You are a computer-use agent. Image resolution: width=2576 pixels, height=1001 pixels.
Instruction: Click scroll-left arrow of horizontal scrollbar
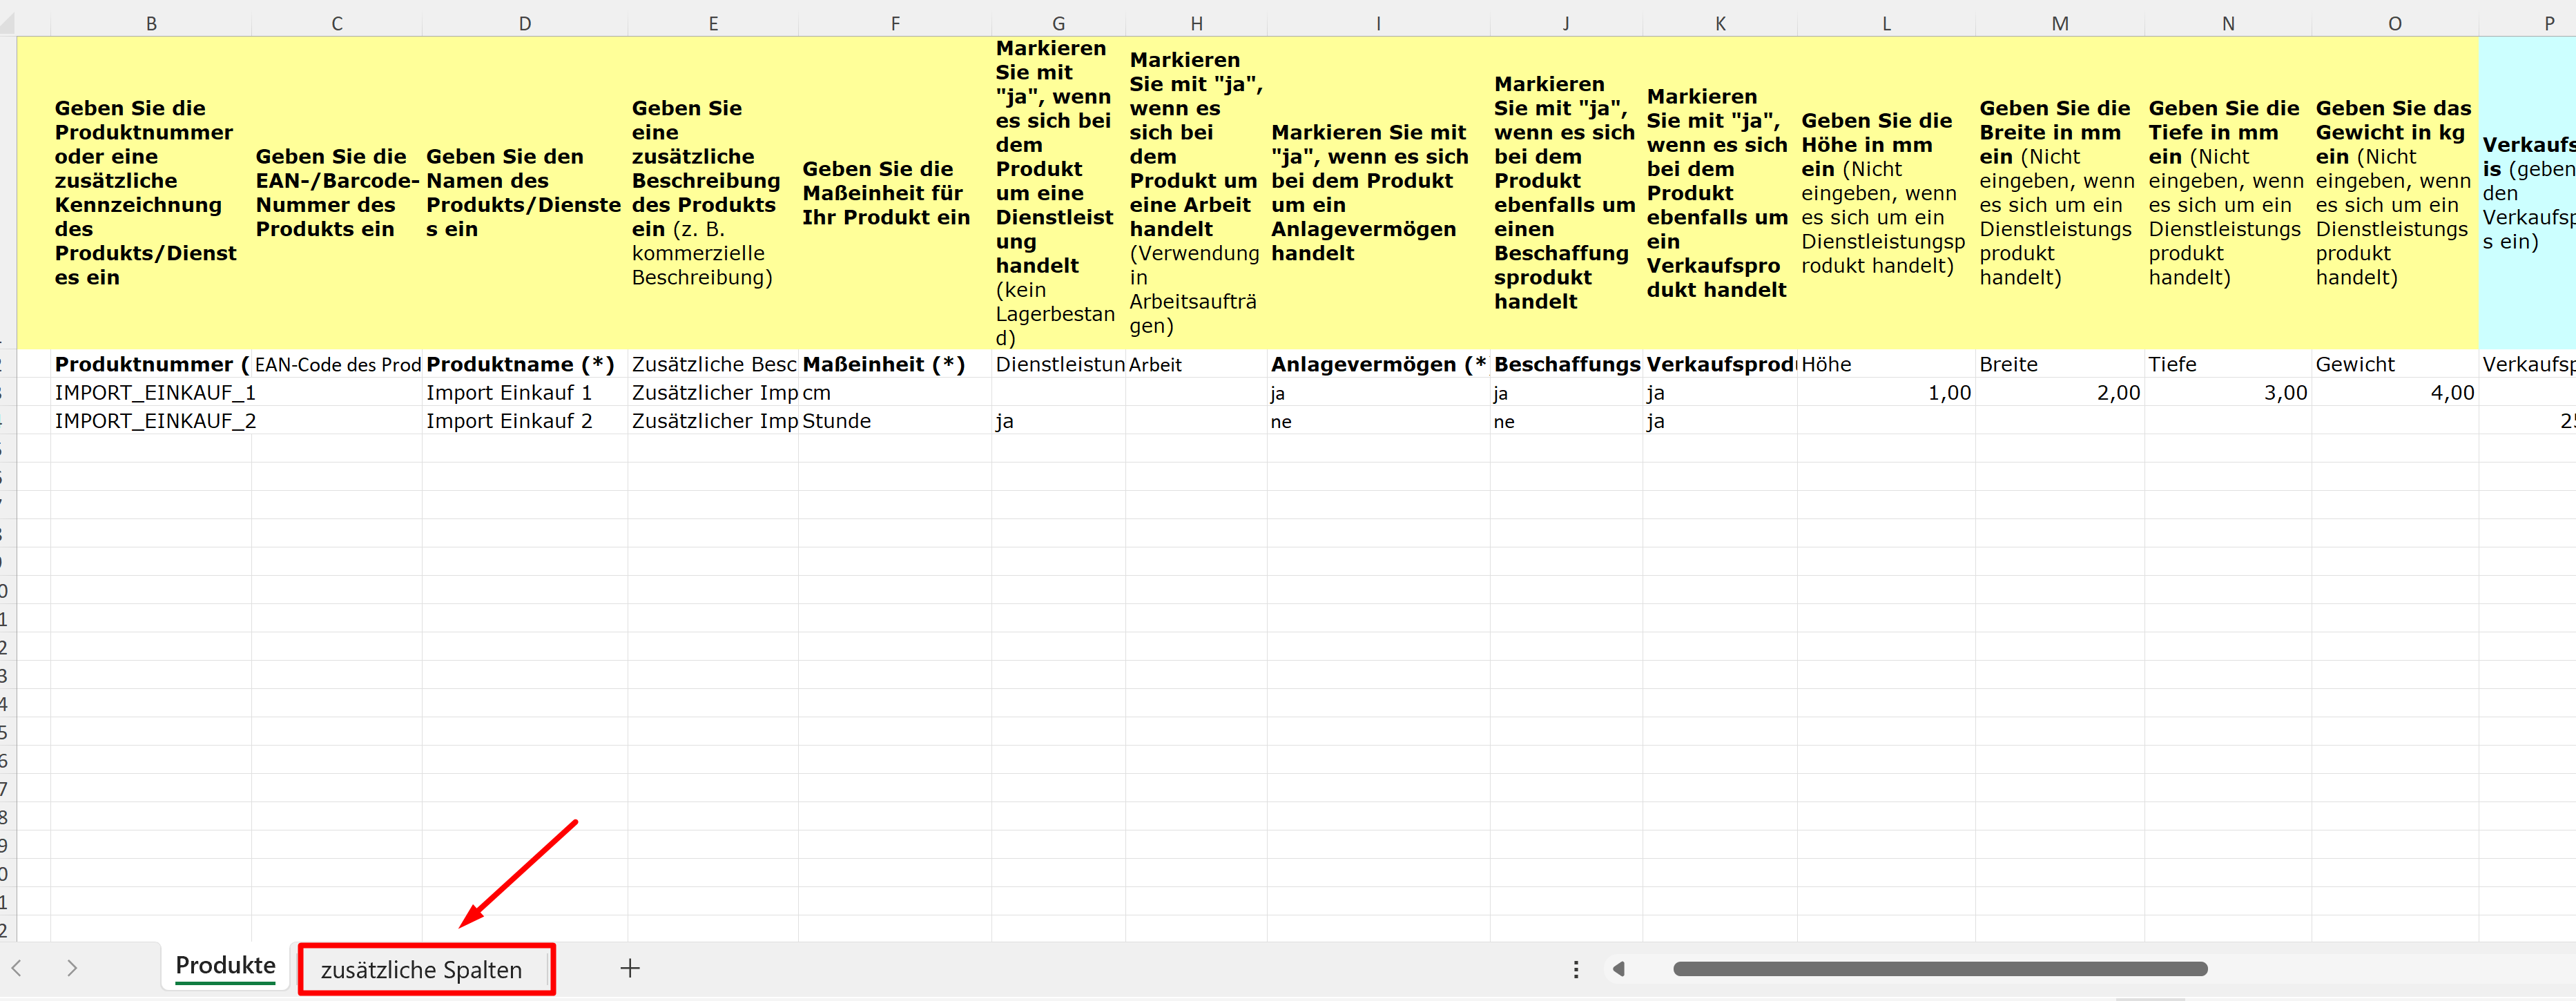(1619, 968)
